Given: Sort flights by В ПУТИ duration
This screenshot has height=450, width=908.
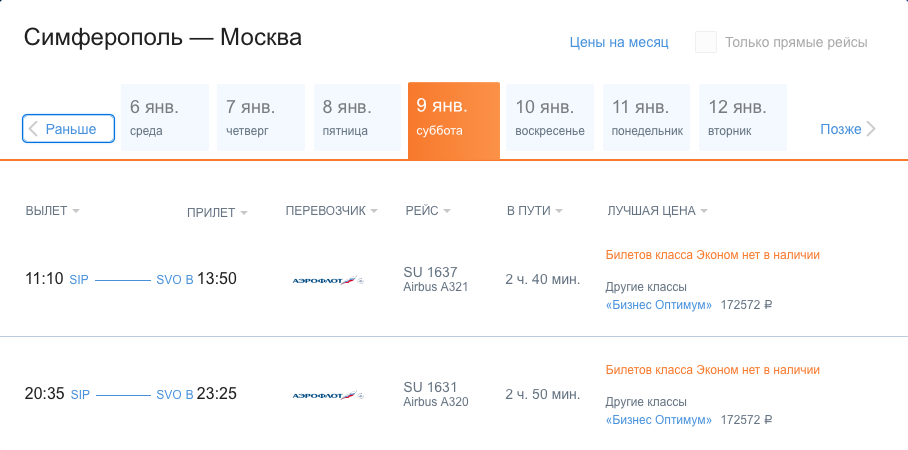Looking at the screenshot, I should (x=534, y=211).
